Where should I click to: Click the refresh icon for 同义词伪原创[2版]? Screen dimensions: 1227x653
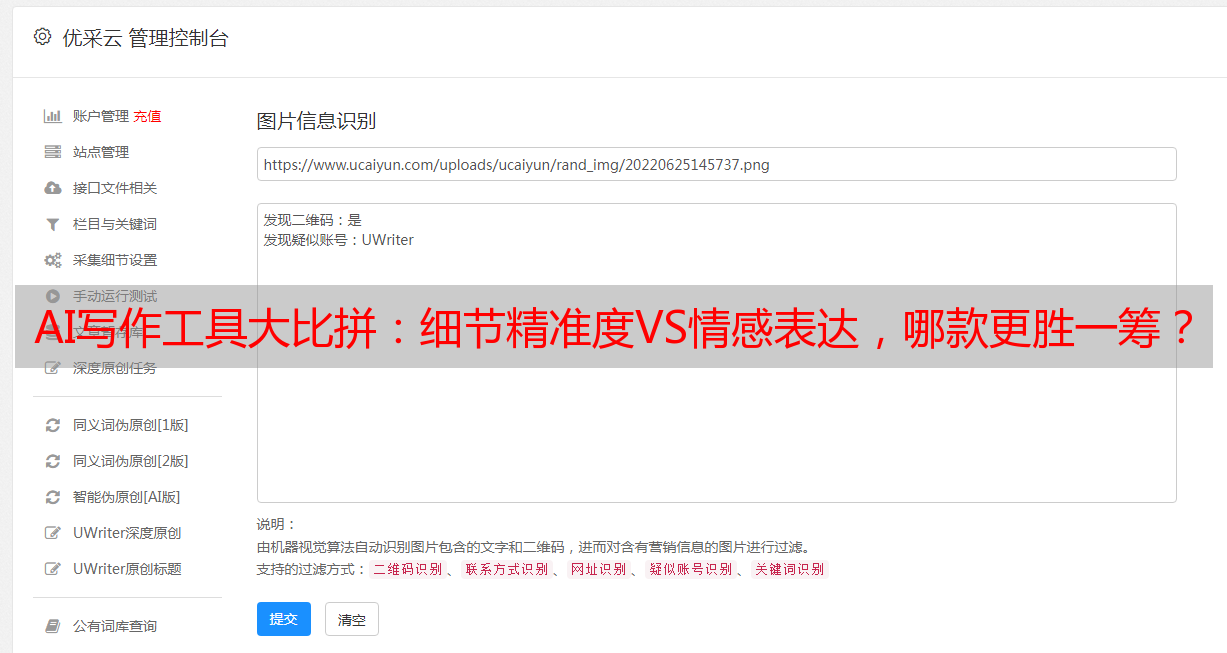(53, 461)
